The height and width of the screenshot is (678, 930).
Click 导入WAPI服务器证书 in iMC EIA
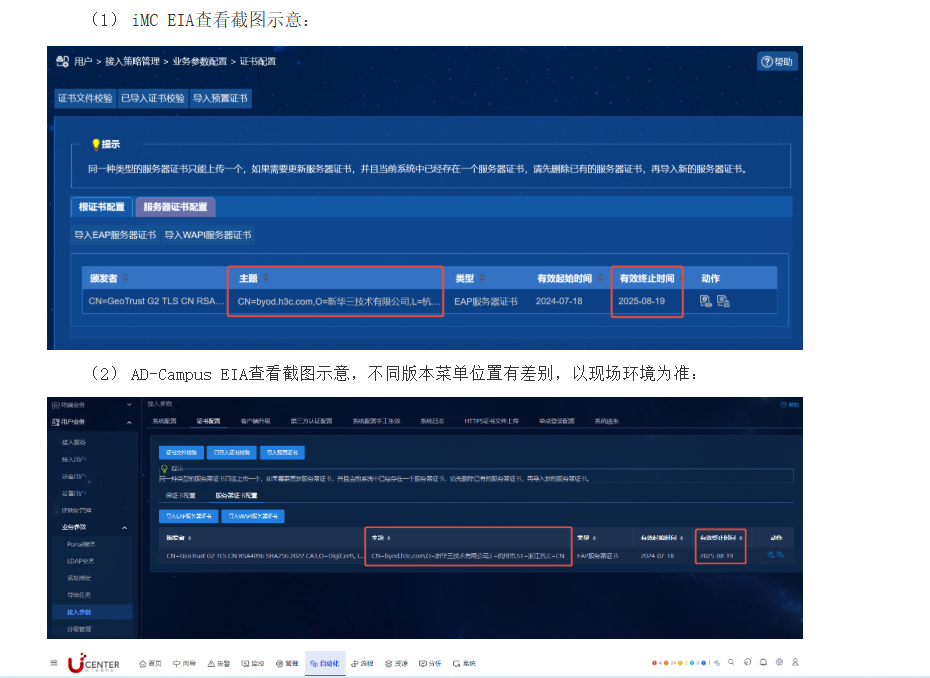pyautogui.click(x=208, y=235)
